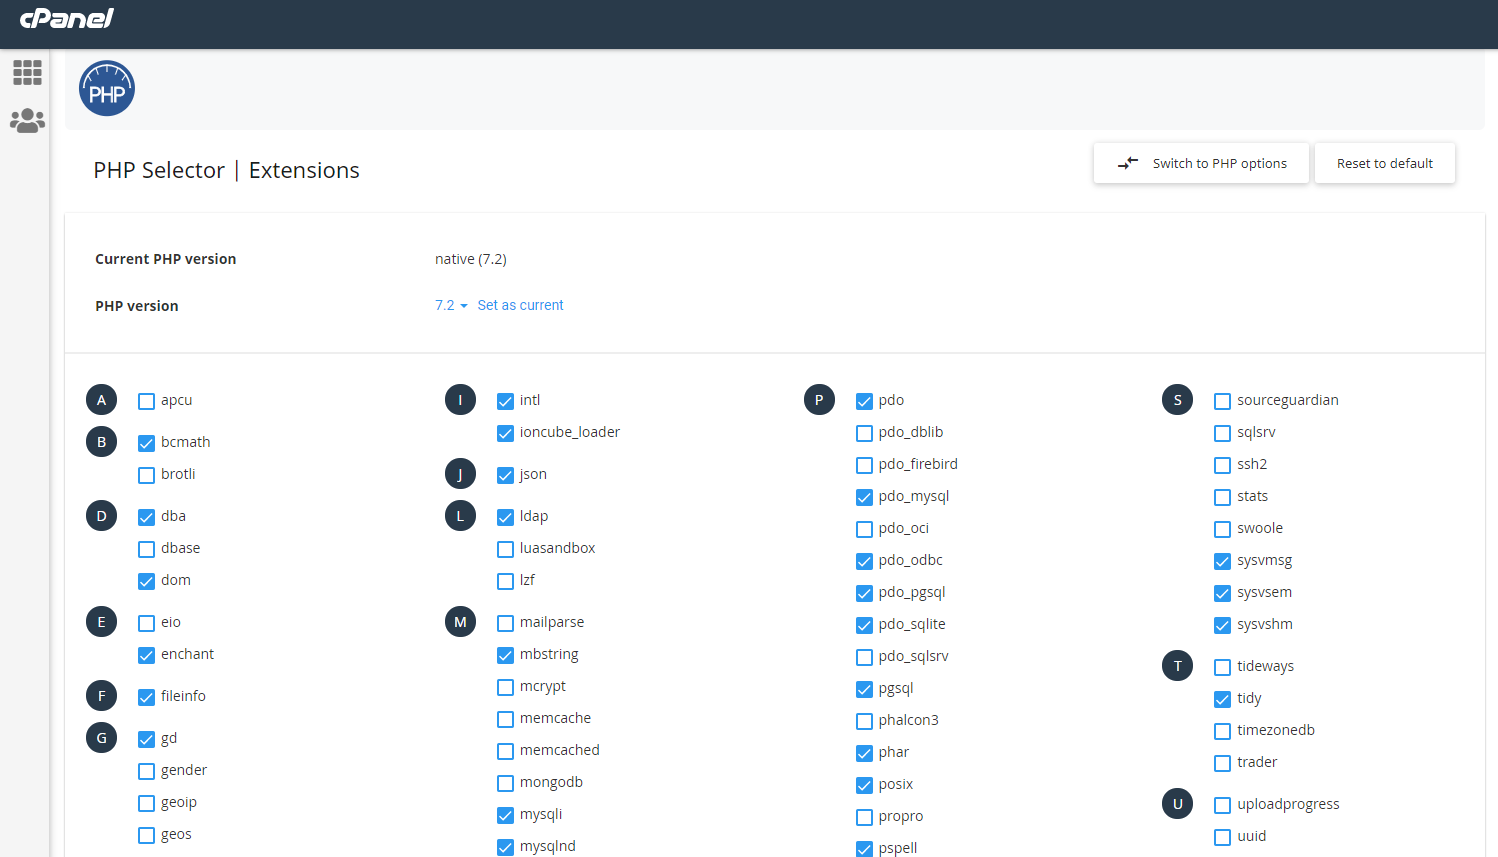Disable the bcmath extension

pos(144,442)
